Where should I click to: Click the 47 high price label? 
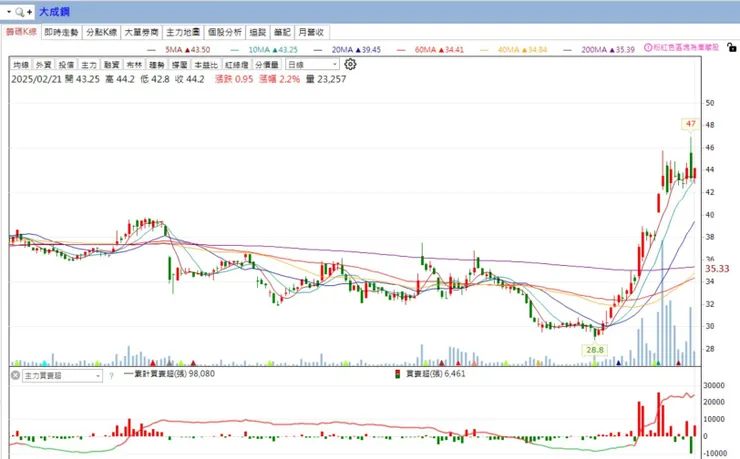pyautogui.click(x=691, y=124)
